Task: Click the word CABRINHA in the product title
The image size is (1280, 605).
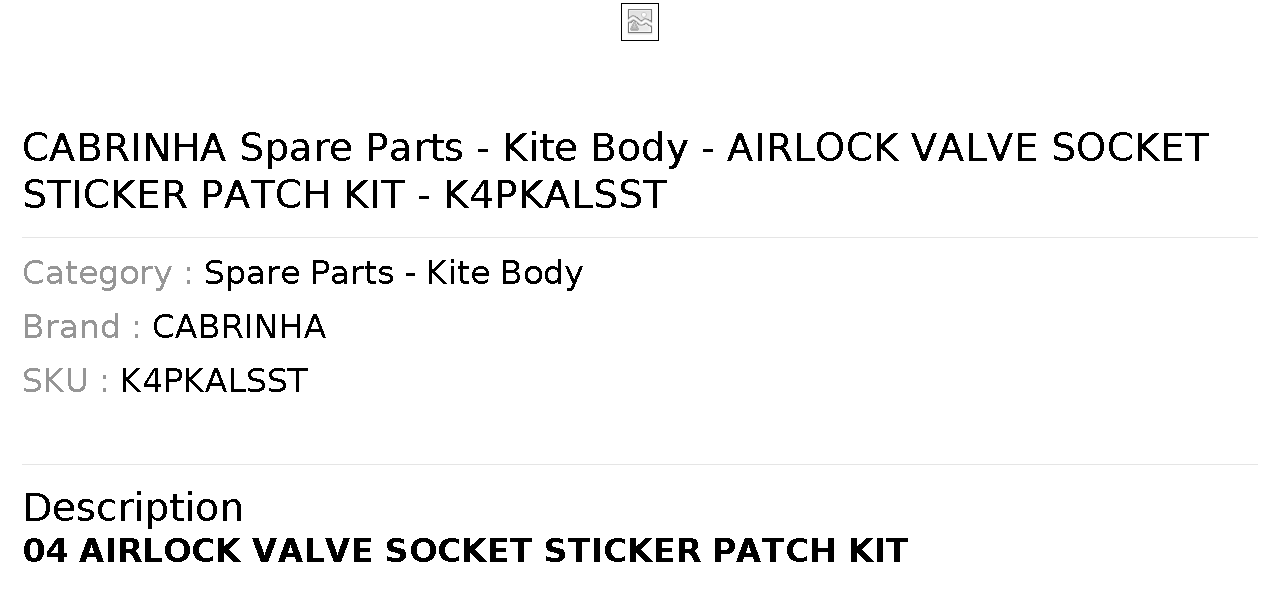Action: tap(125, 148)
